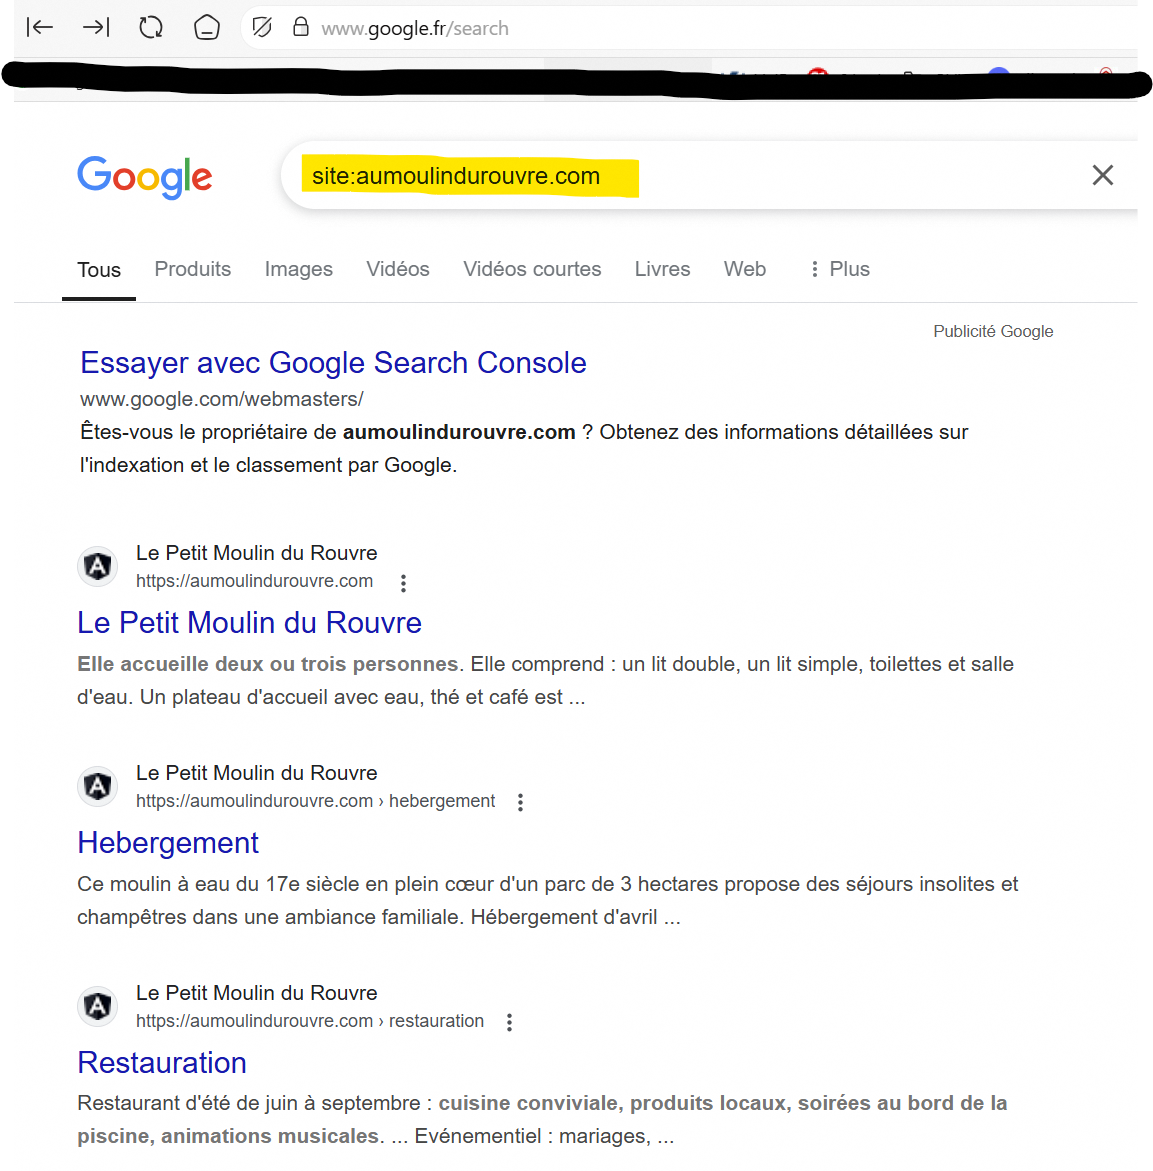Click the address bar URL text
Screen dimensions: 1153x1171
tap(415, 29)
